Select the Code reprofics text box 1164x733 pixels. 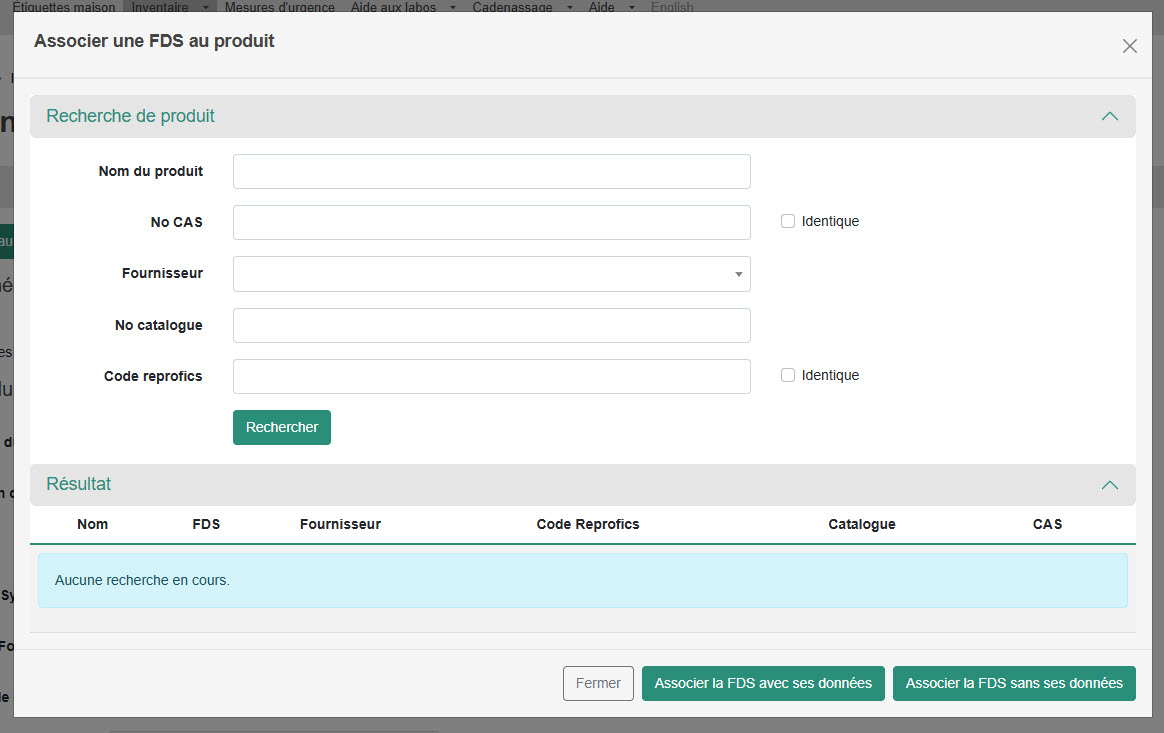(x=491, y=376)
